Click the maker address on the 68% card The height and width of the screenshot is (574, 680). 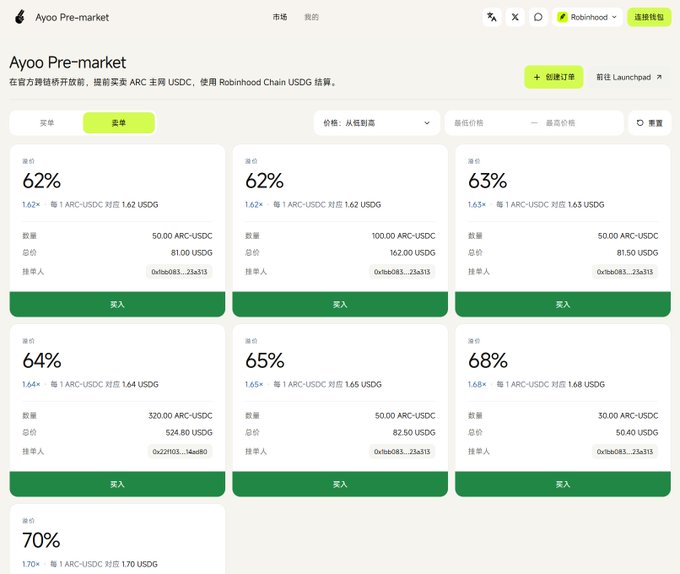[x=625, y=452]
